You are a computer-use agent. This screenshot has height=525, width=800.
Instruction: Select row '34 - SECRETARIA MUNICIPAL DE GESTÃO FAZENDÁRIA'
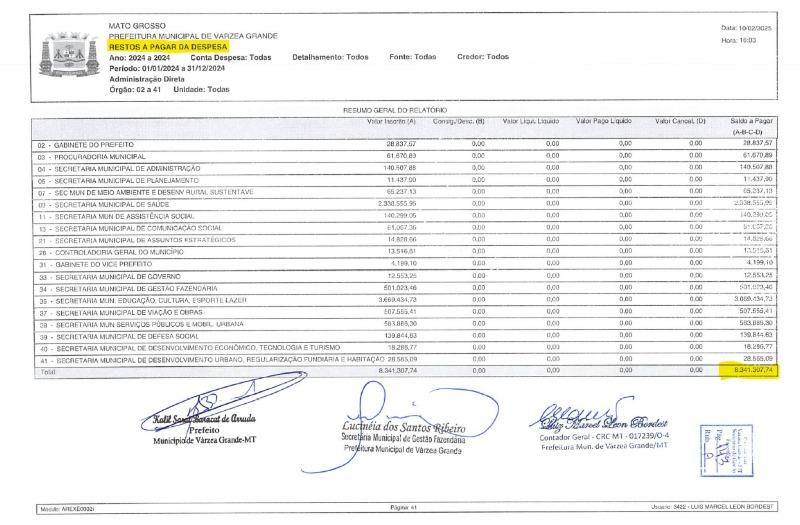pyautogui.click(x=405, y=288)
